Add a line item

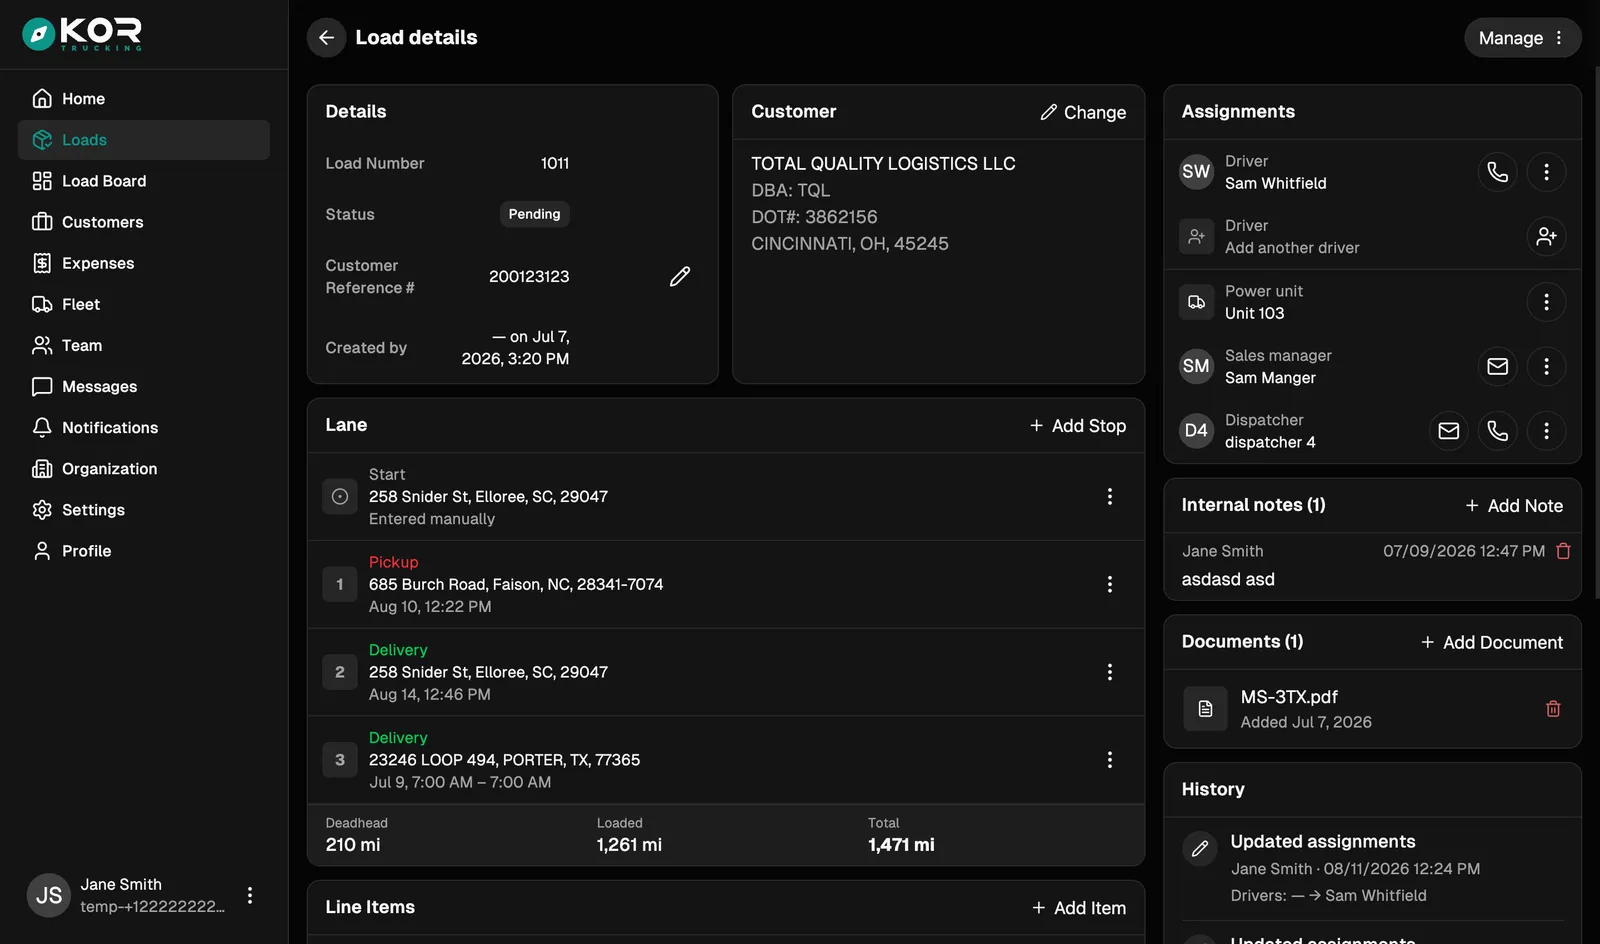tap(1079, 908)
